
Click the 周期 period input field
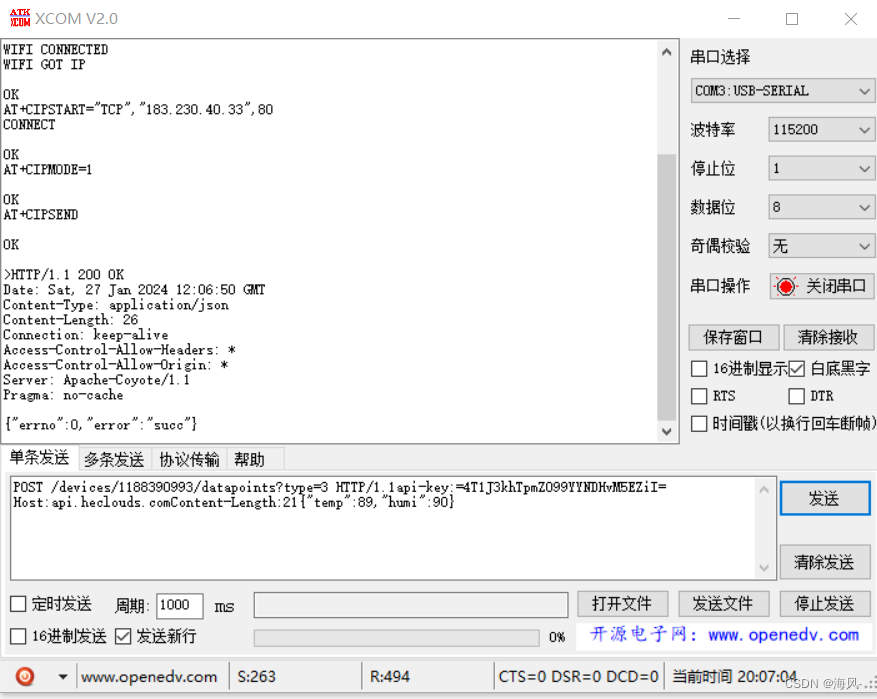click(x=178, y=605)
